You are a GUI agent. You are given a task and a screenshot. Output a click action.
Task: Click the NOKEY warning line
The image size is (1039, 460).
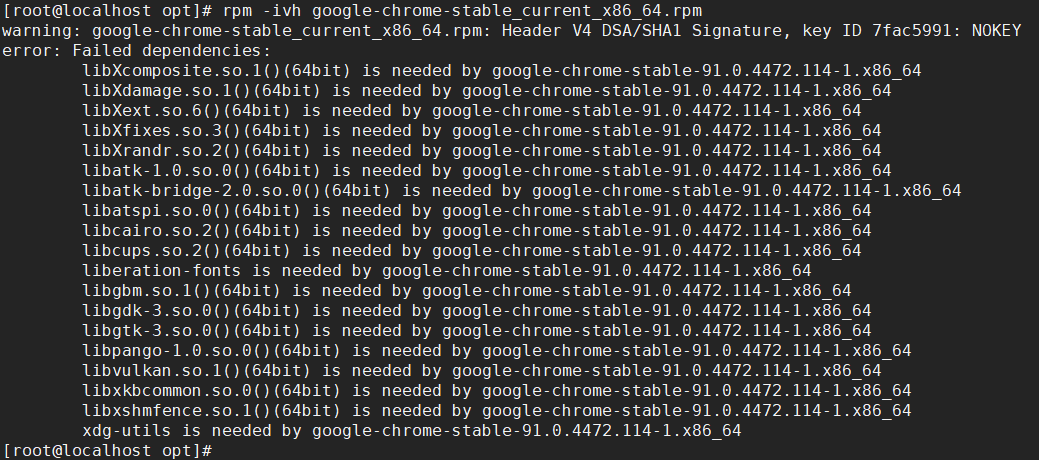[512, 31]
